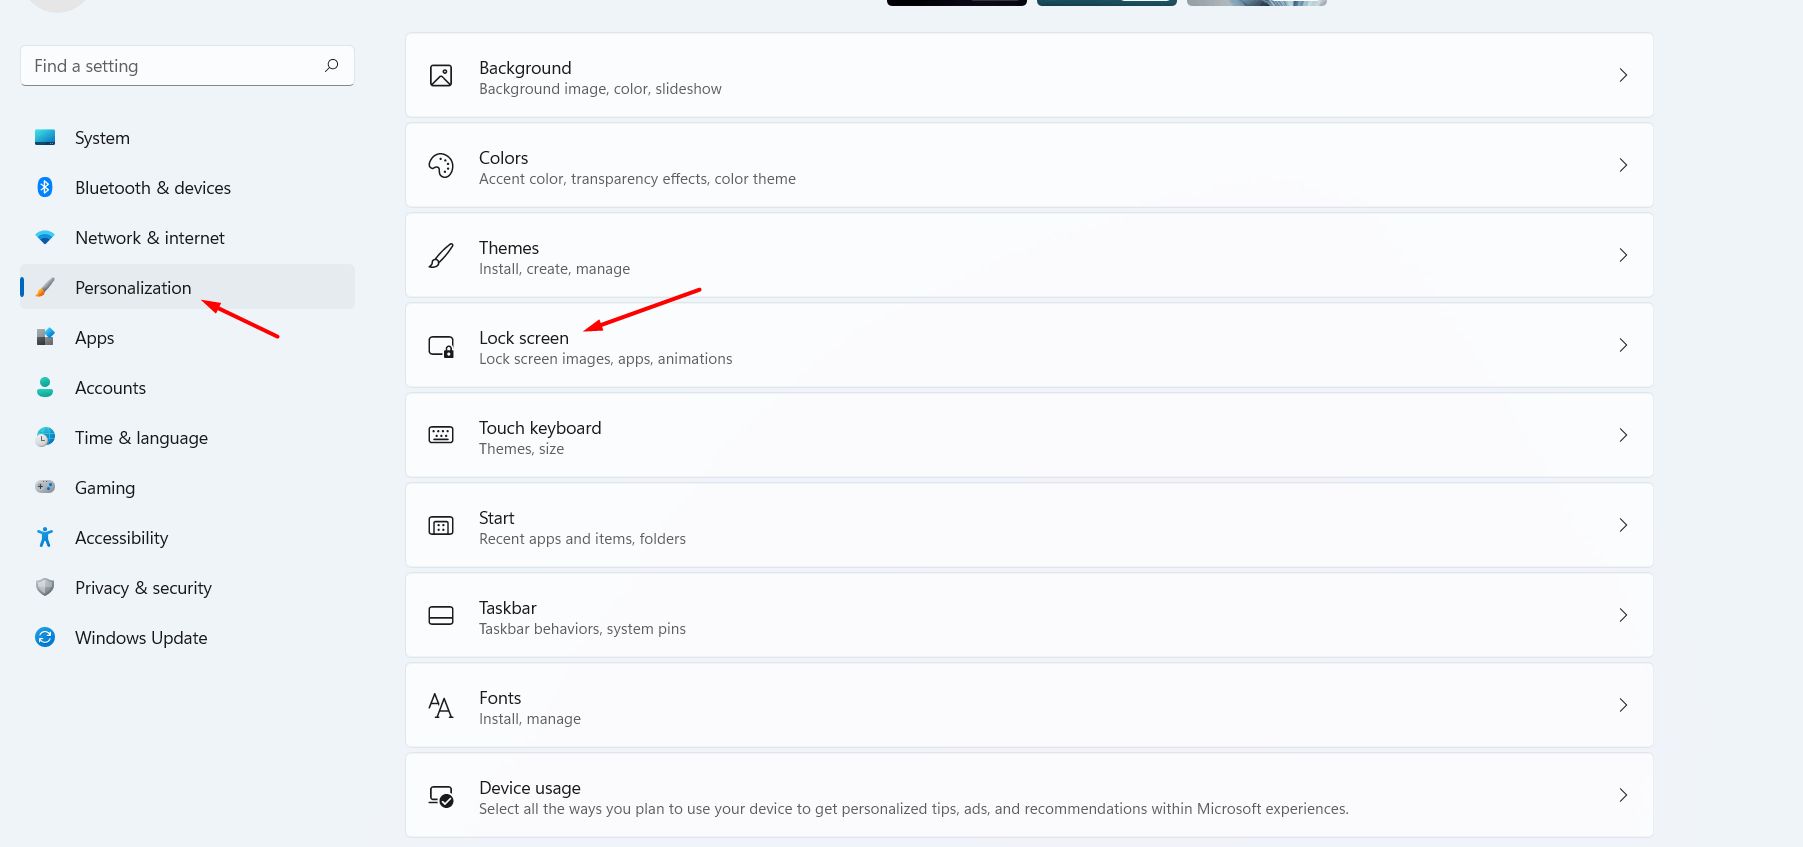The height and width of the screenshot is (847, 1803).
Task: Expand the Colors row chevron
Action: point(1622,165)
